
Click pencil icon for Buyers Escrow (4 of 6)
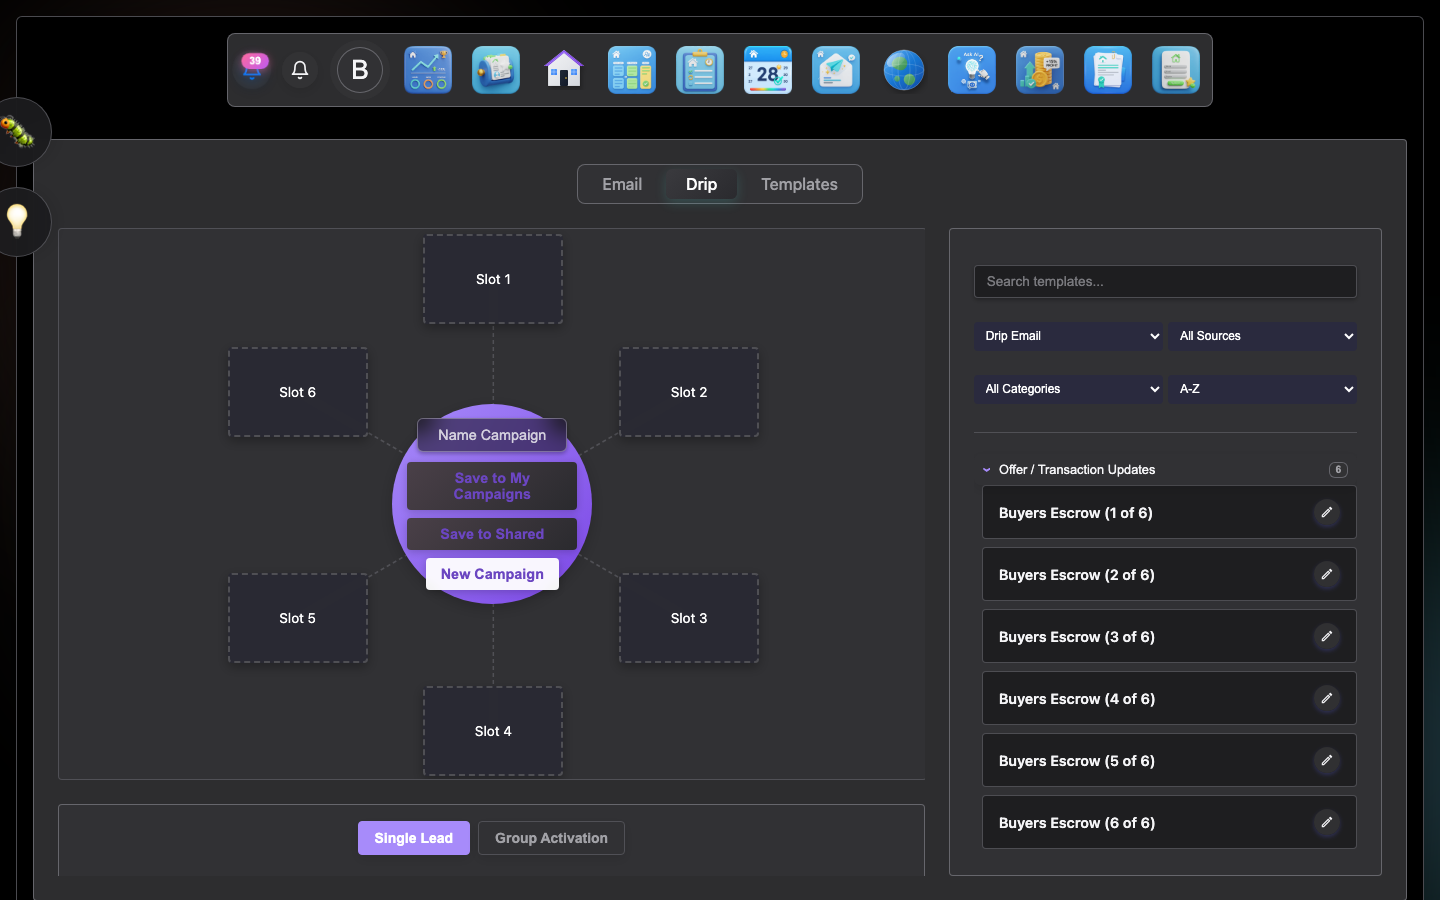[x=1326, y=699]
